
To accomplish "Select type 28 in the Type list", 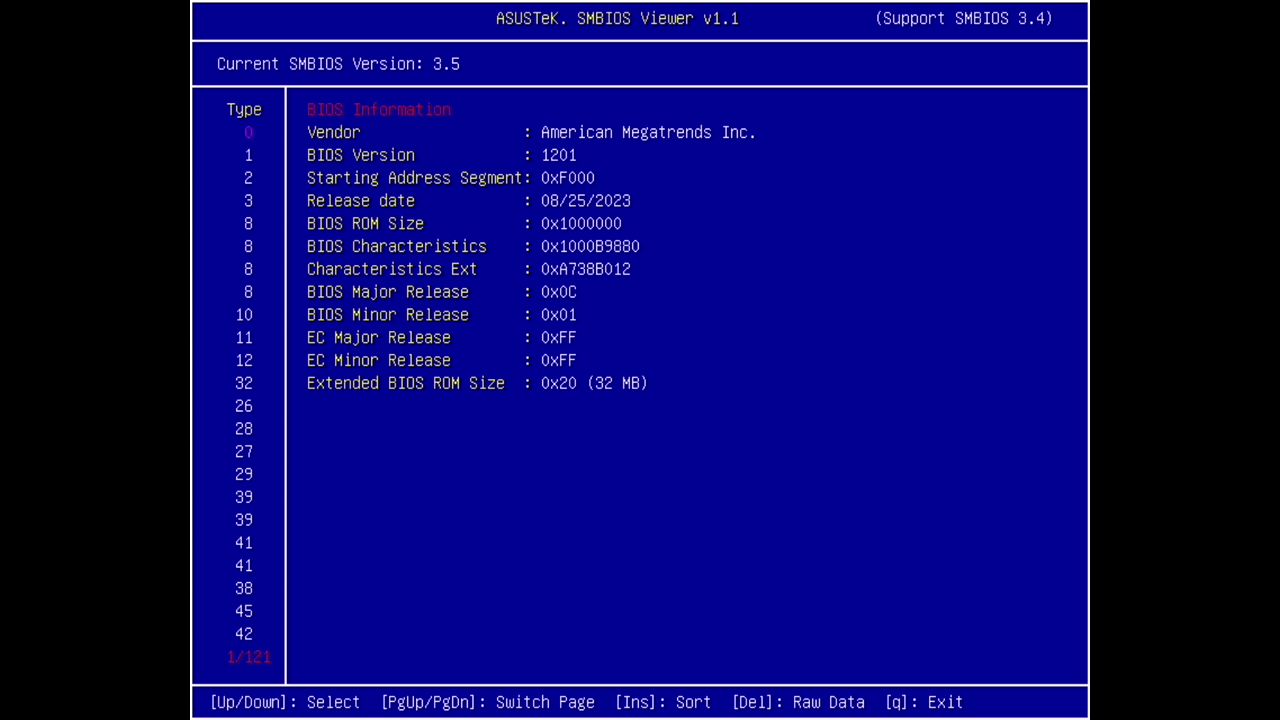I will 244,429.
